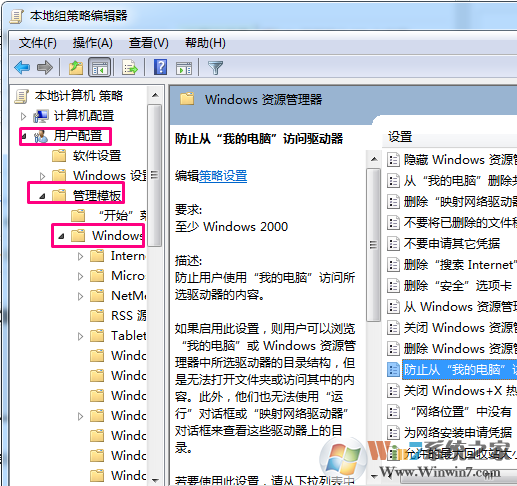Open the 操作(A) menu
This screenshot has width=517, height=486.
(93, 43)
